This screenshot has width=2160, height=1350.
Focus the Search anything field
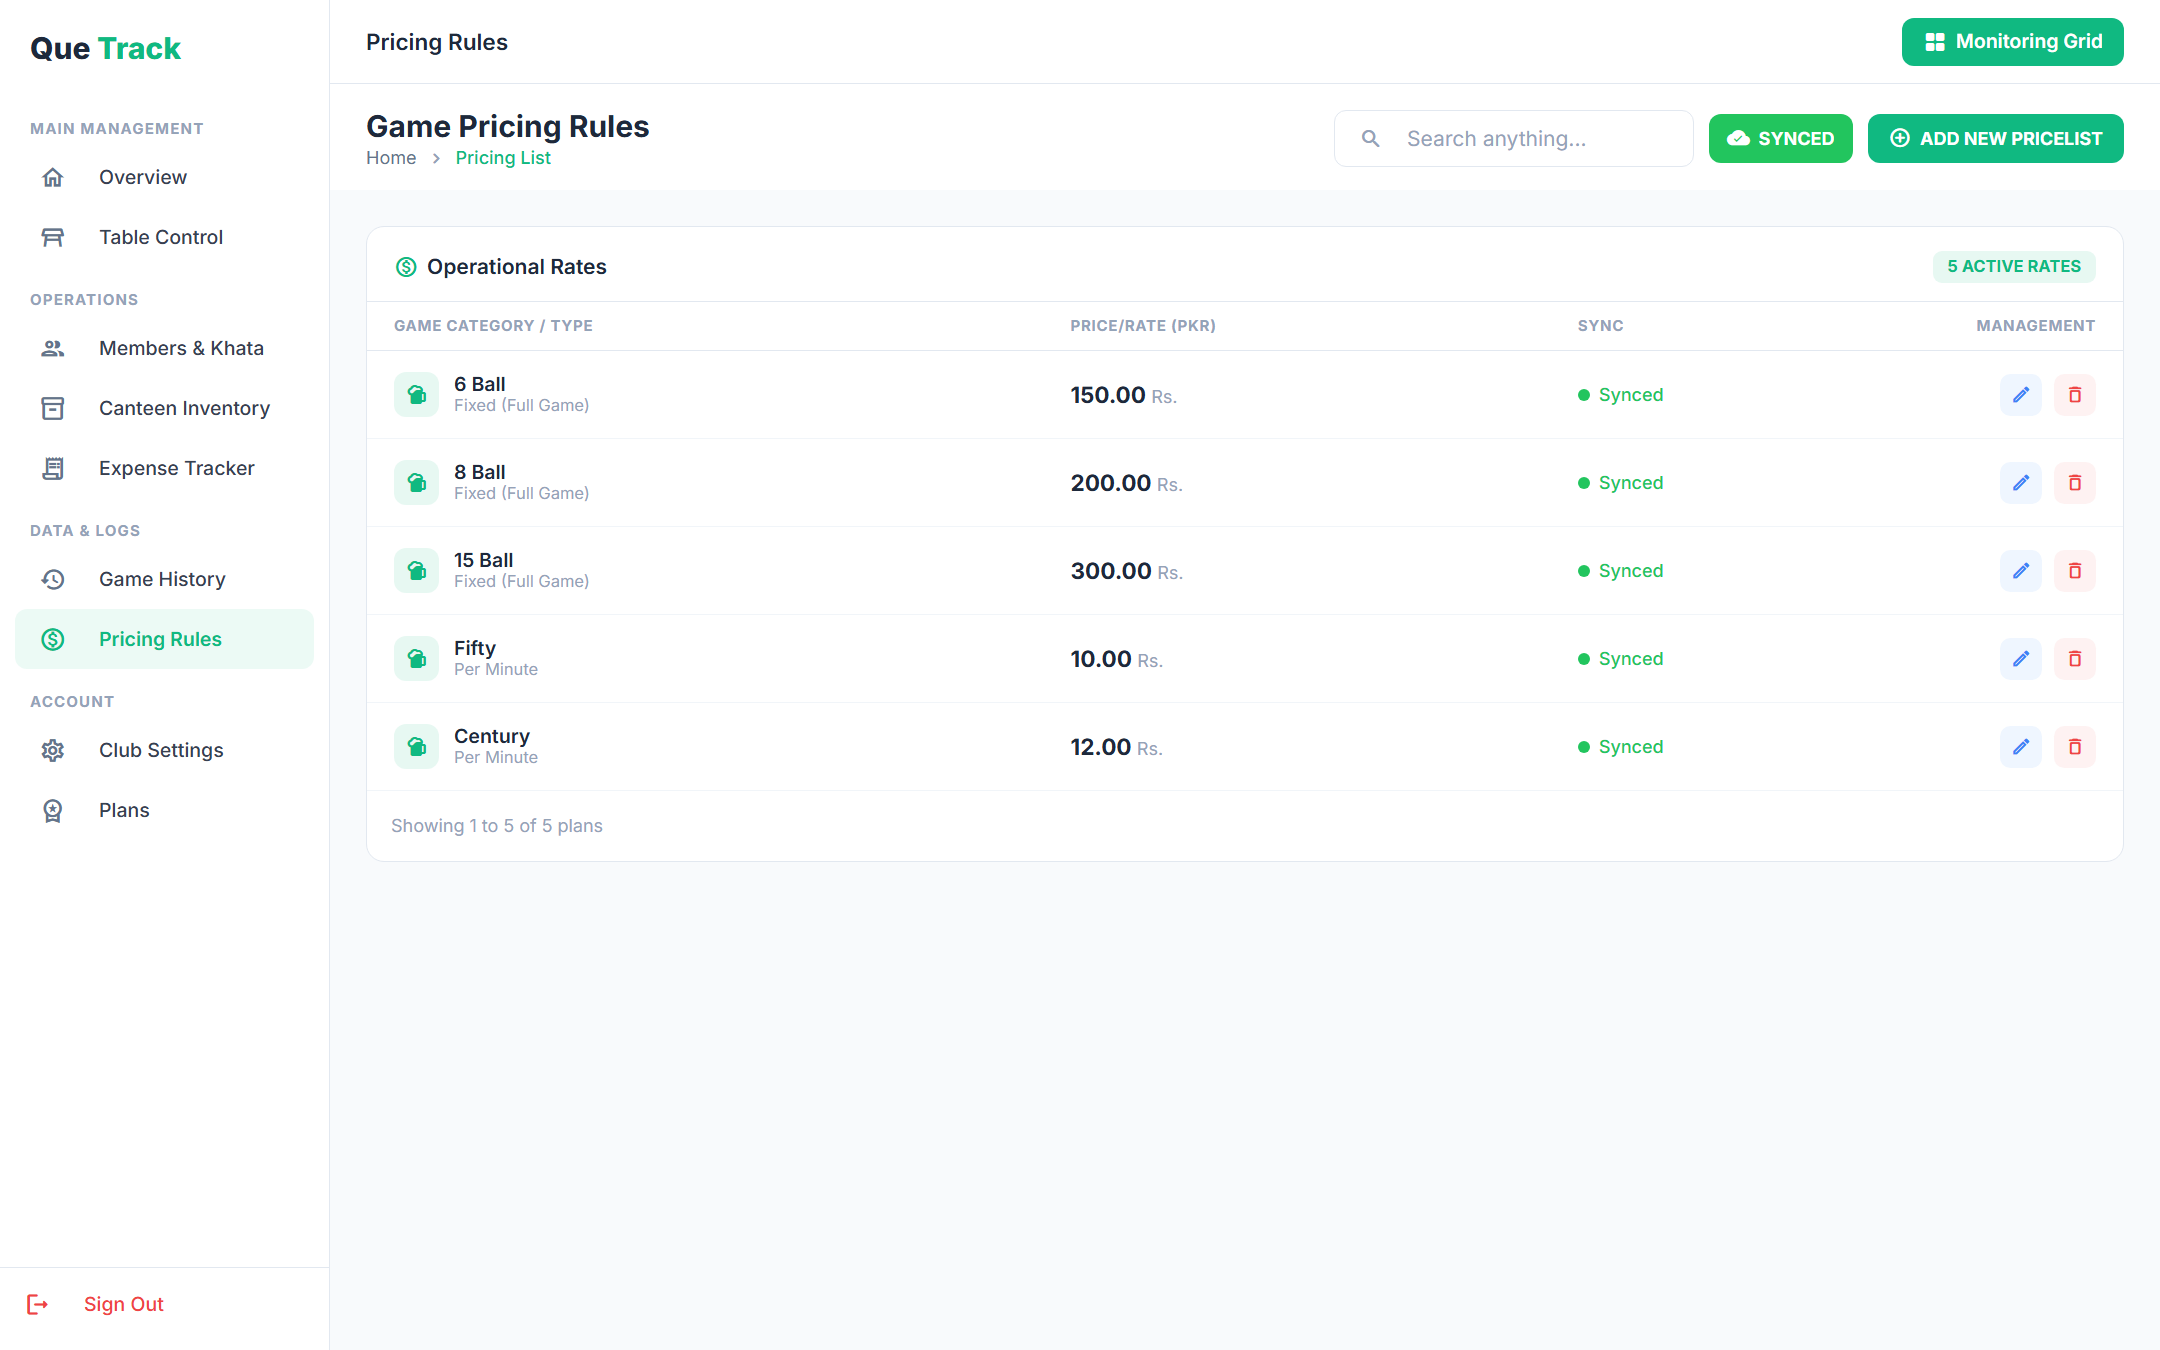pos(1513,139)
